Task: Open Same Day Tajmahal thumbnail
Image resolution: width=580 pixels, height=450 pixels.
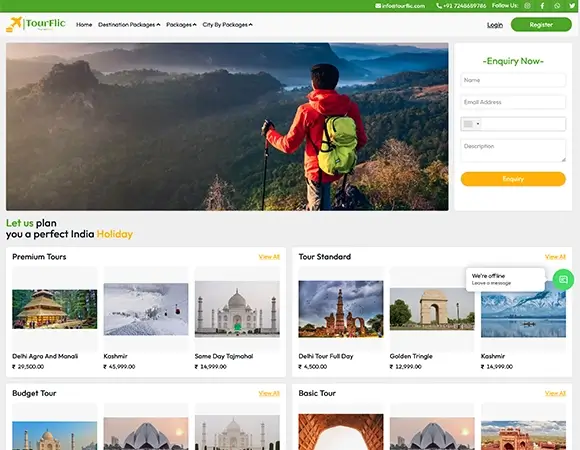Action: tap(237, 309)
